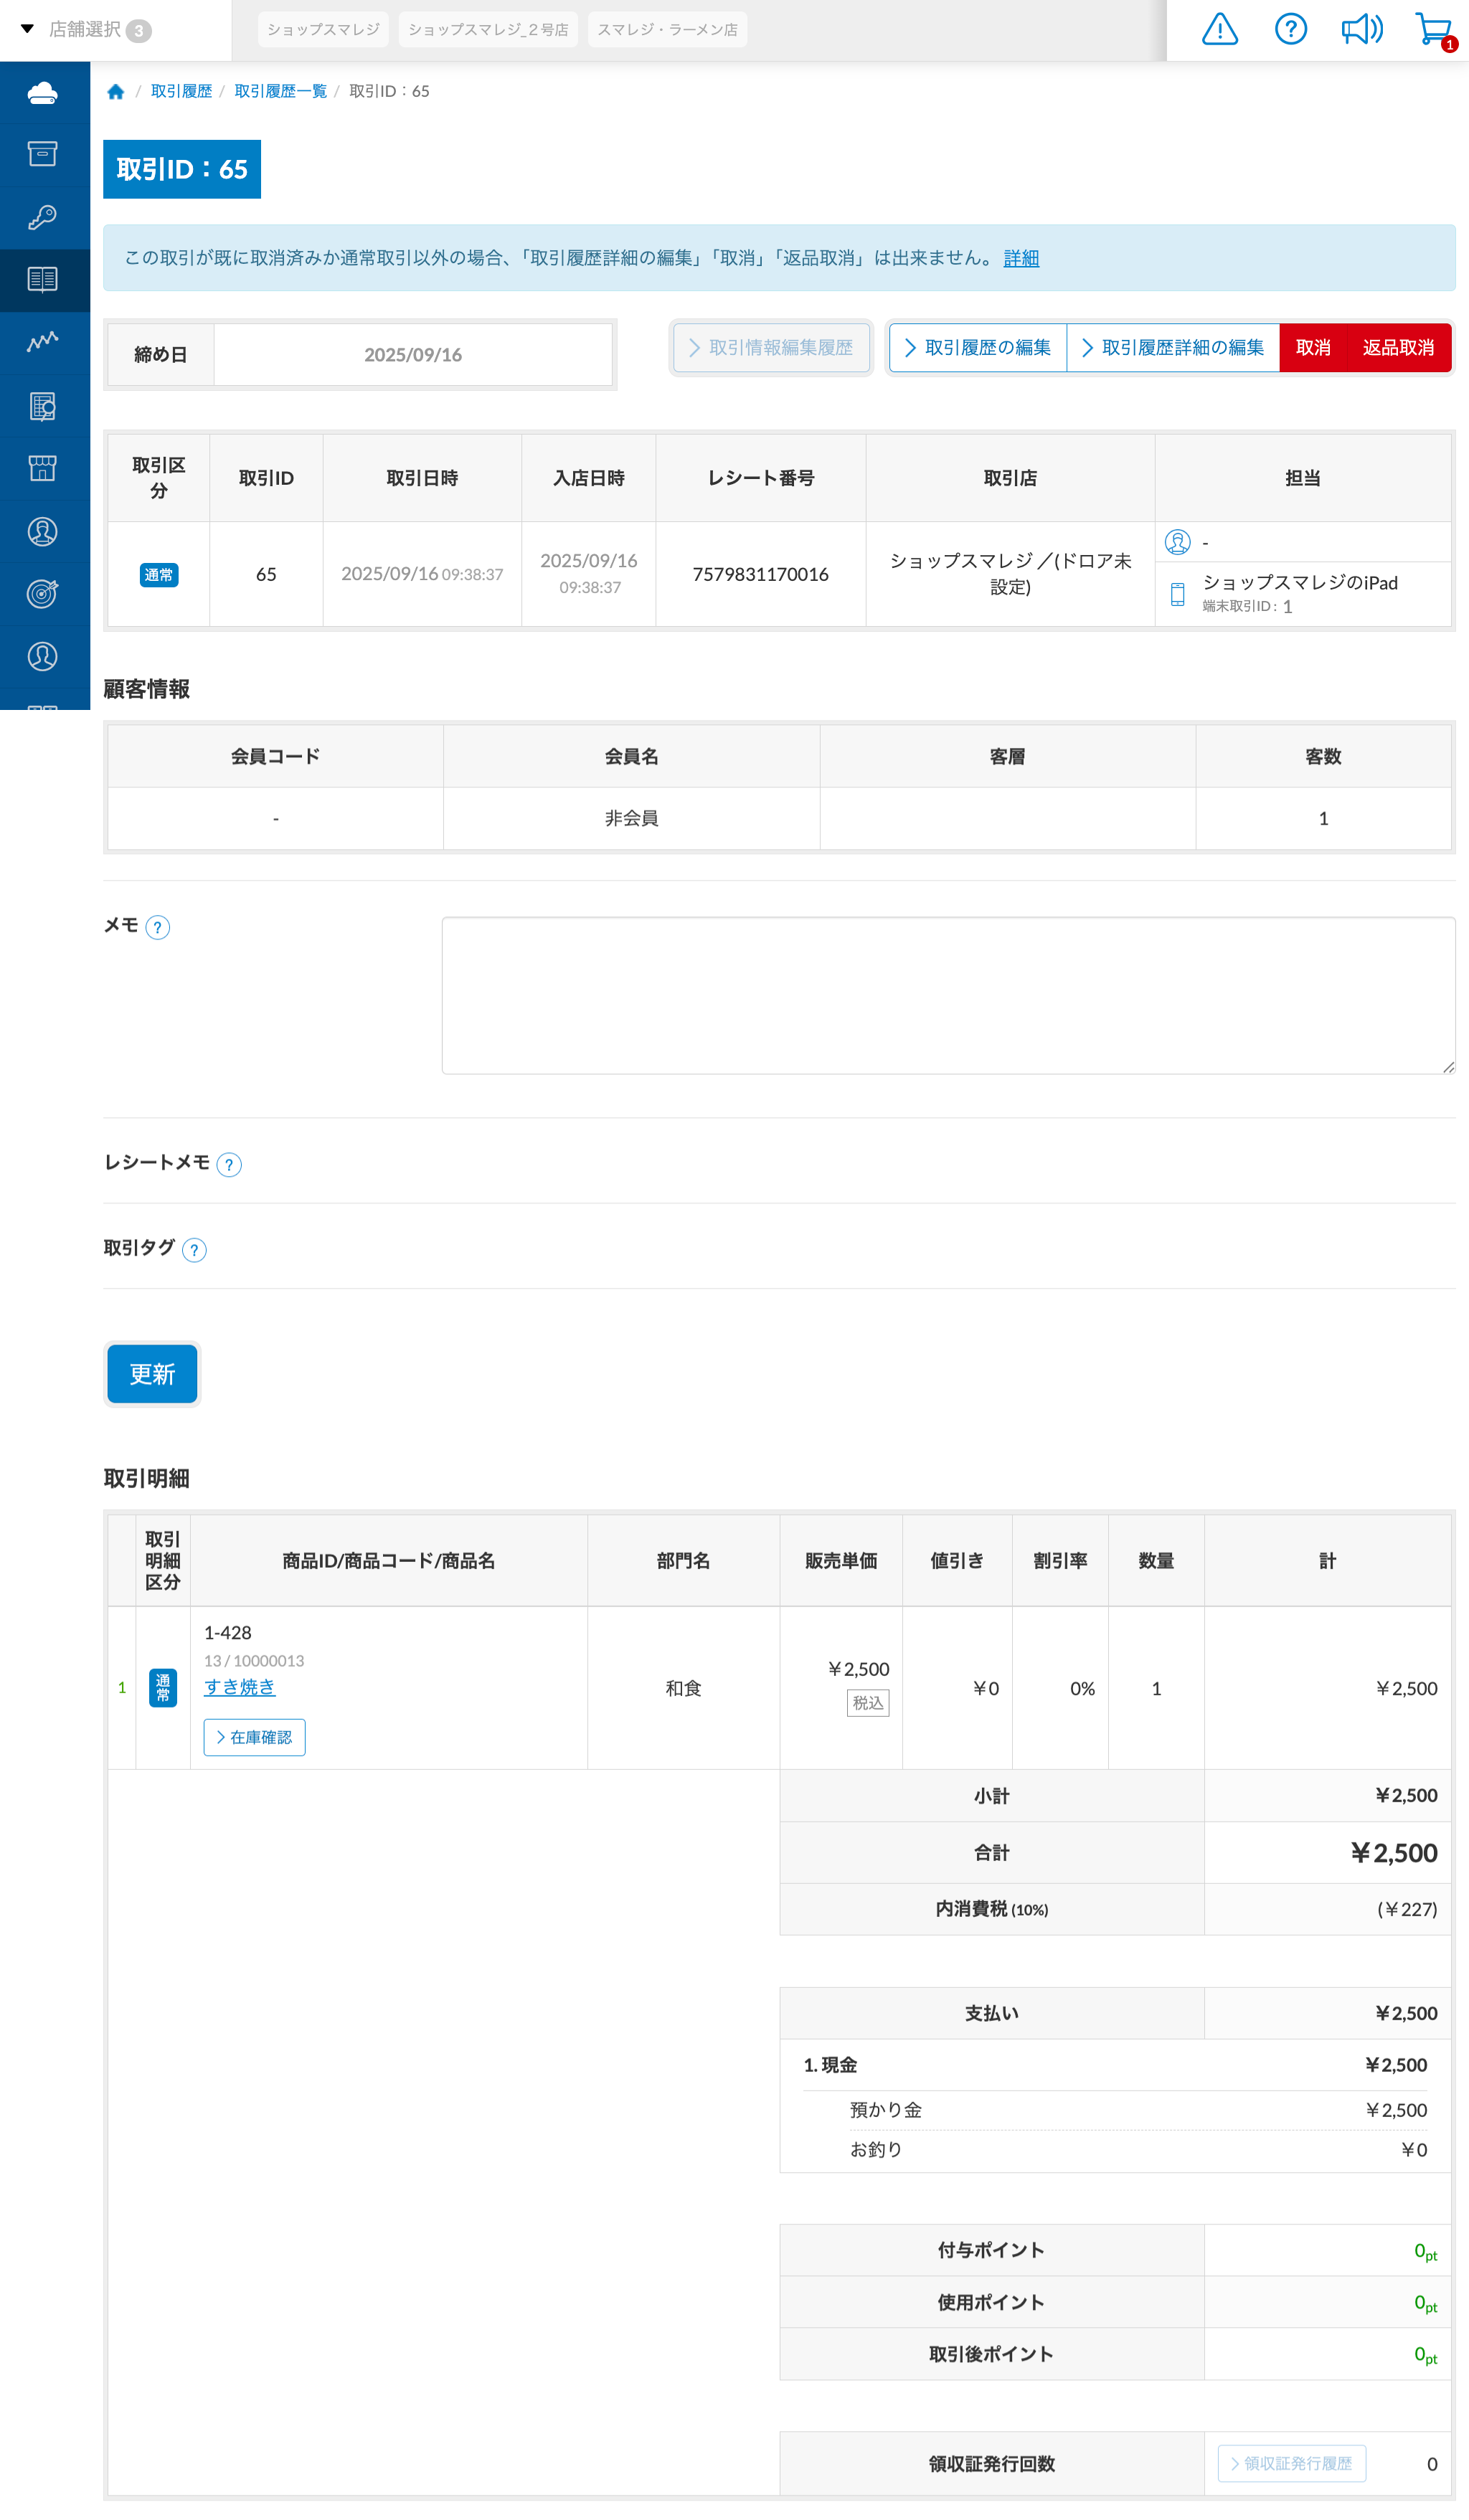The width and height of the screenshot is (1469, 2520).
Task: Click the 取引履歴の編集 button
Action: click(977, 347)
